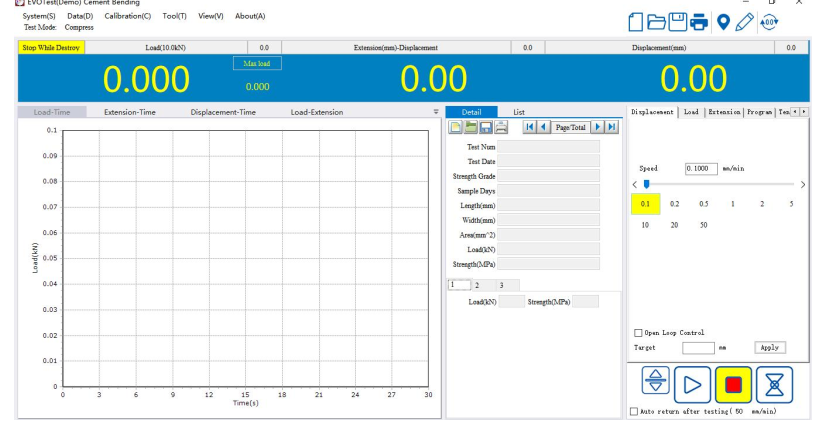Viewport: 832px width, 436px height.
Task: Print record with Detail panel printer icon
Action: pyautogui.click(x=501, y=127)
